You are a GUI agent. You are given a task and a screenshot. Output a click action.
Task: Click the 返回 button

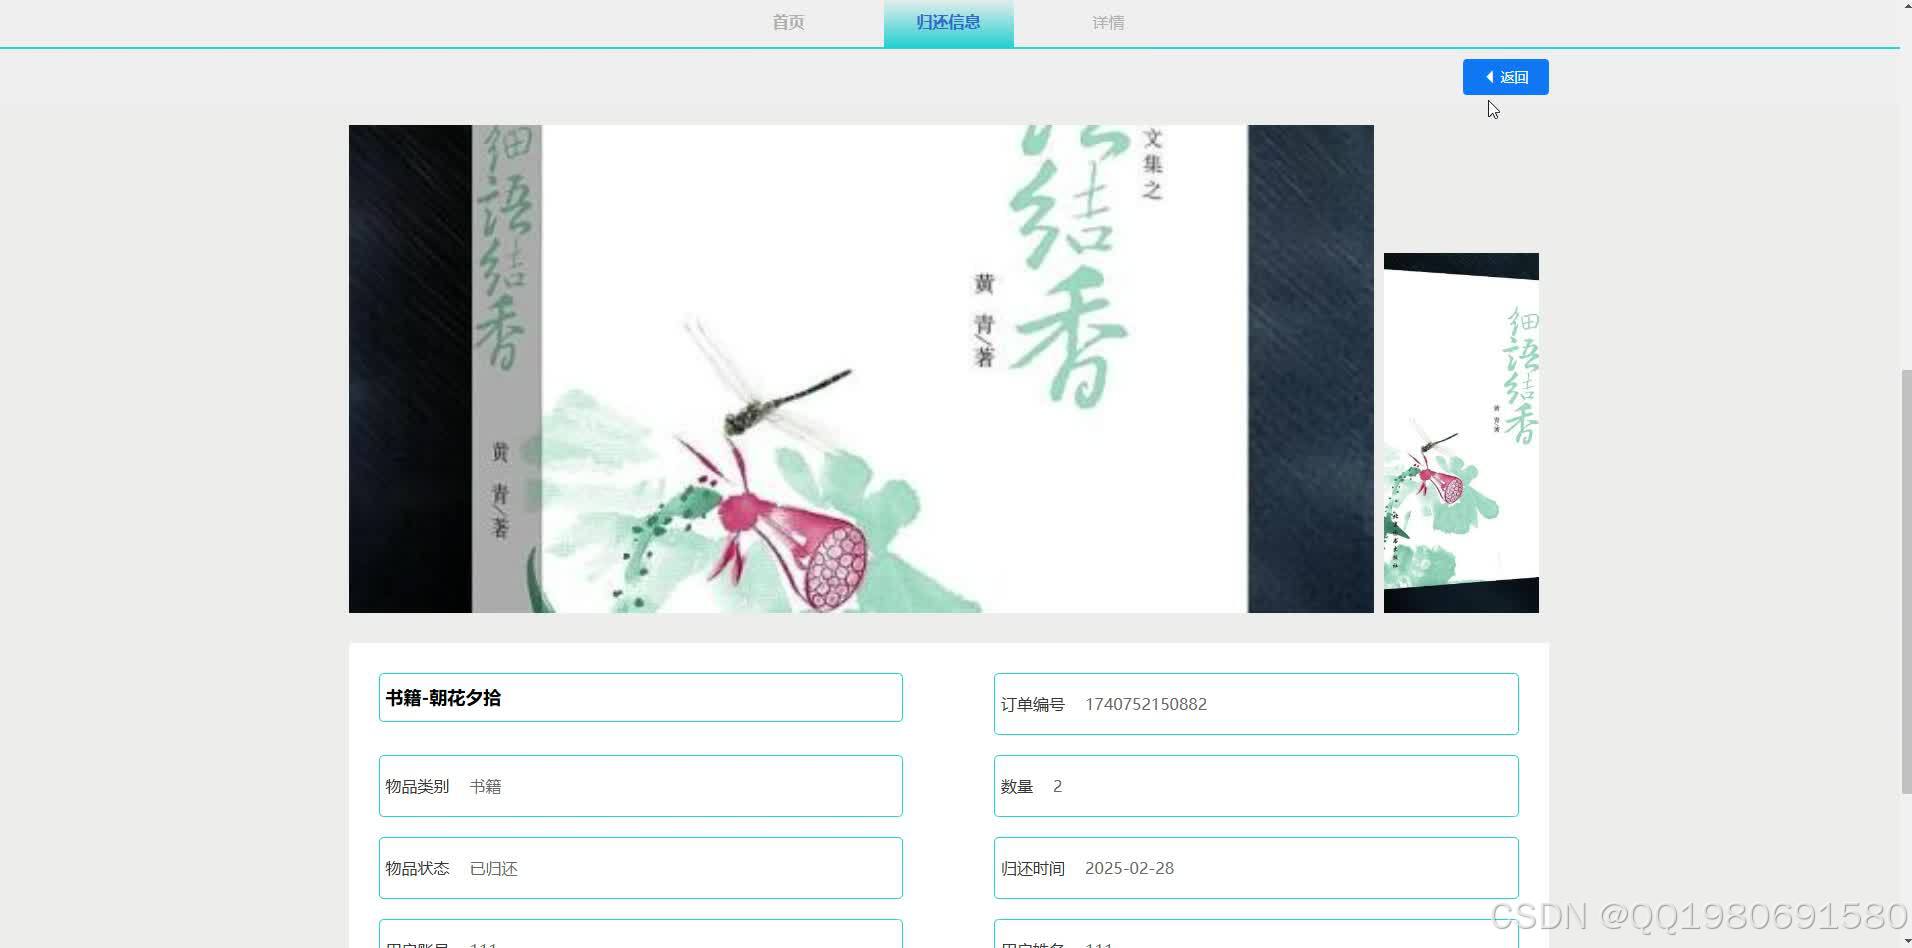1506,77
